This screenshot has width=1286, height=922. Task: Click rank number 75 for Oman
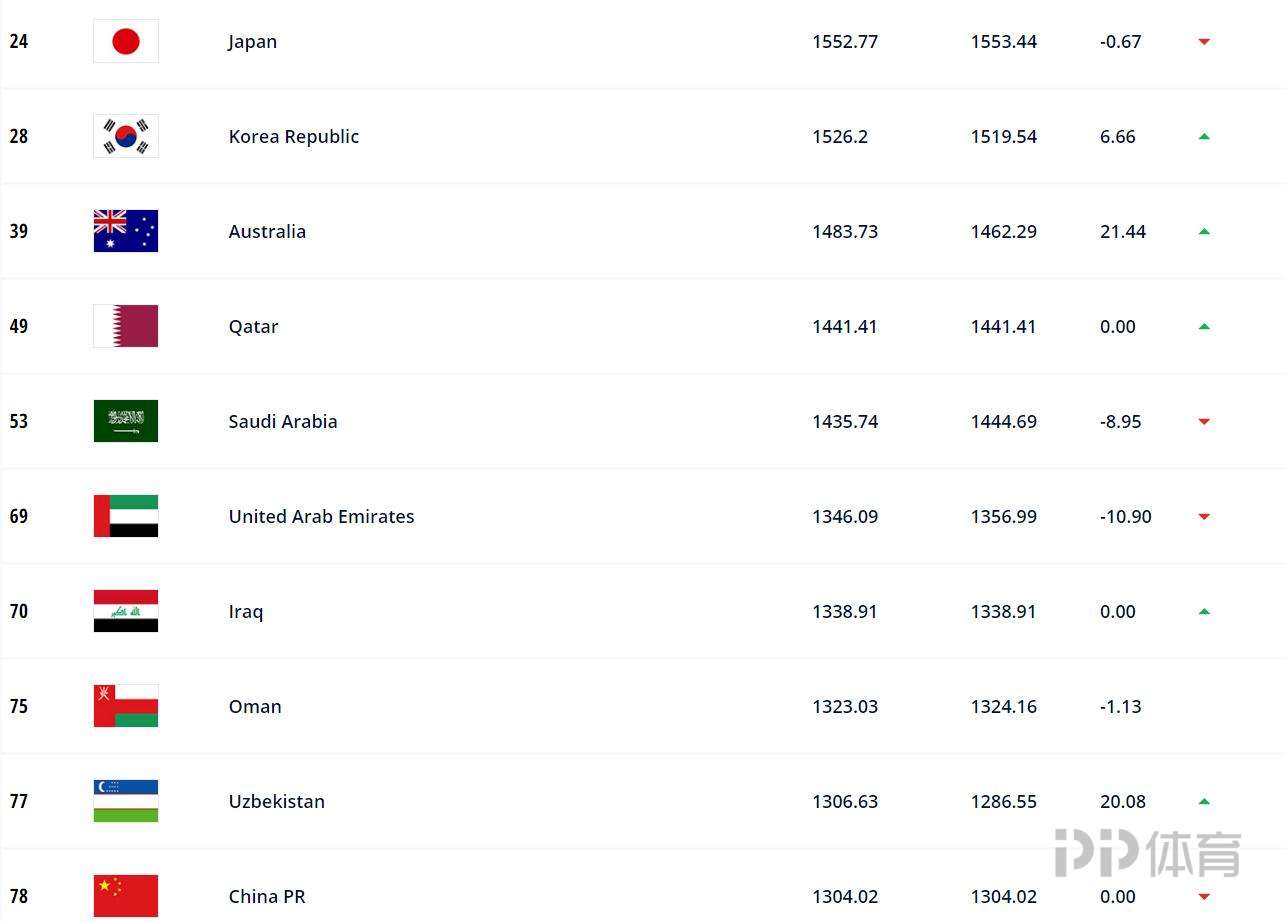pos(19,707)
